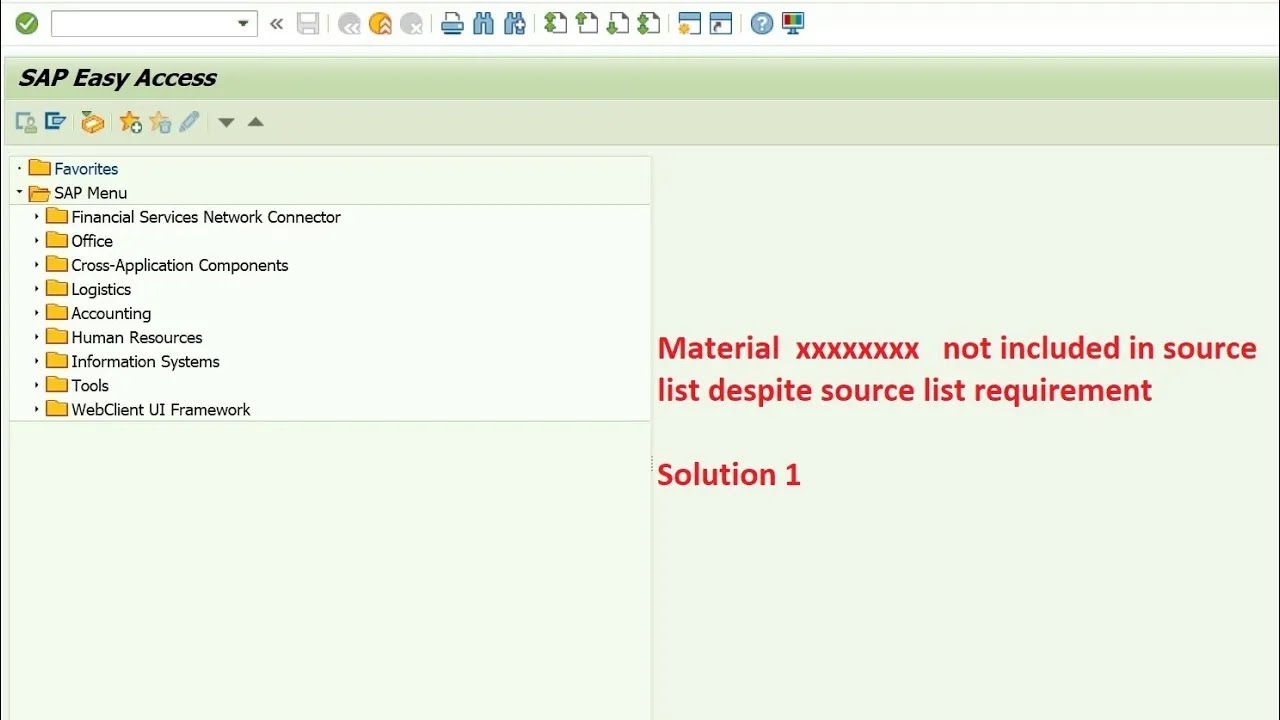Select the SAP Menu folder label
Image resolution: width=1280 pixels, height=720 pixels.
pyautogui.click(x=91, y=193)
